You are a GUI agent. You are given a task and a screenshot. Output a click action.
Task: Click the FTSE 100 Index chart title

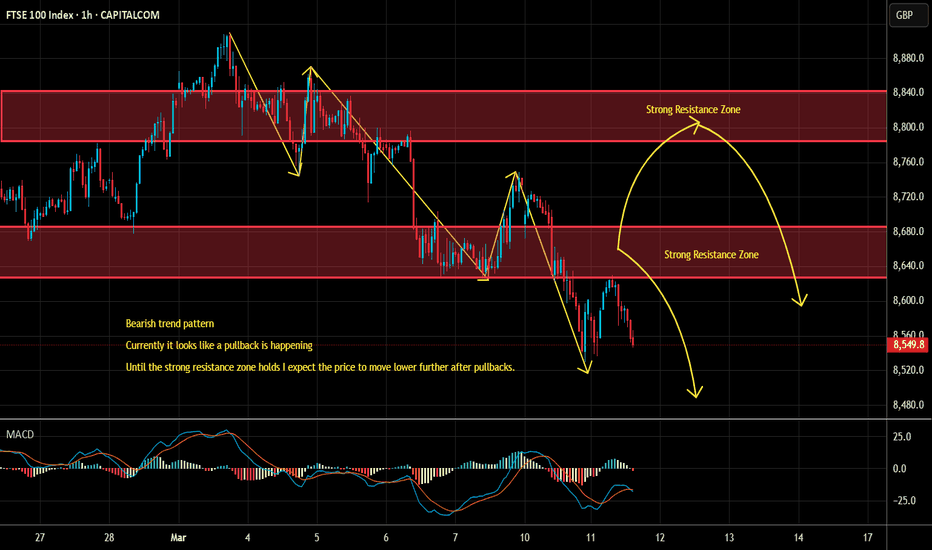(x=83, y=15)
